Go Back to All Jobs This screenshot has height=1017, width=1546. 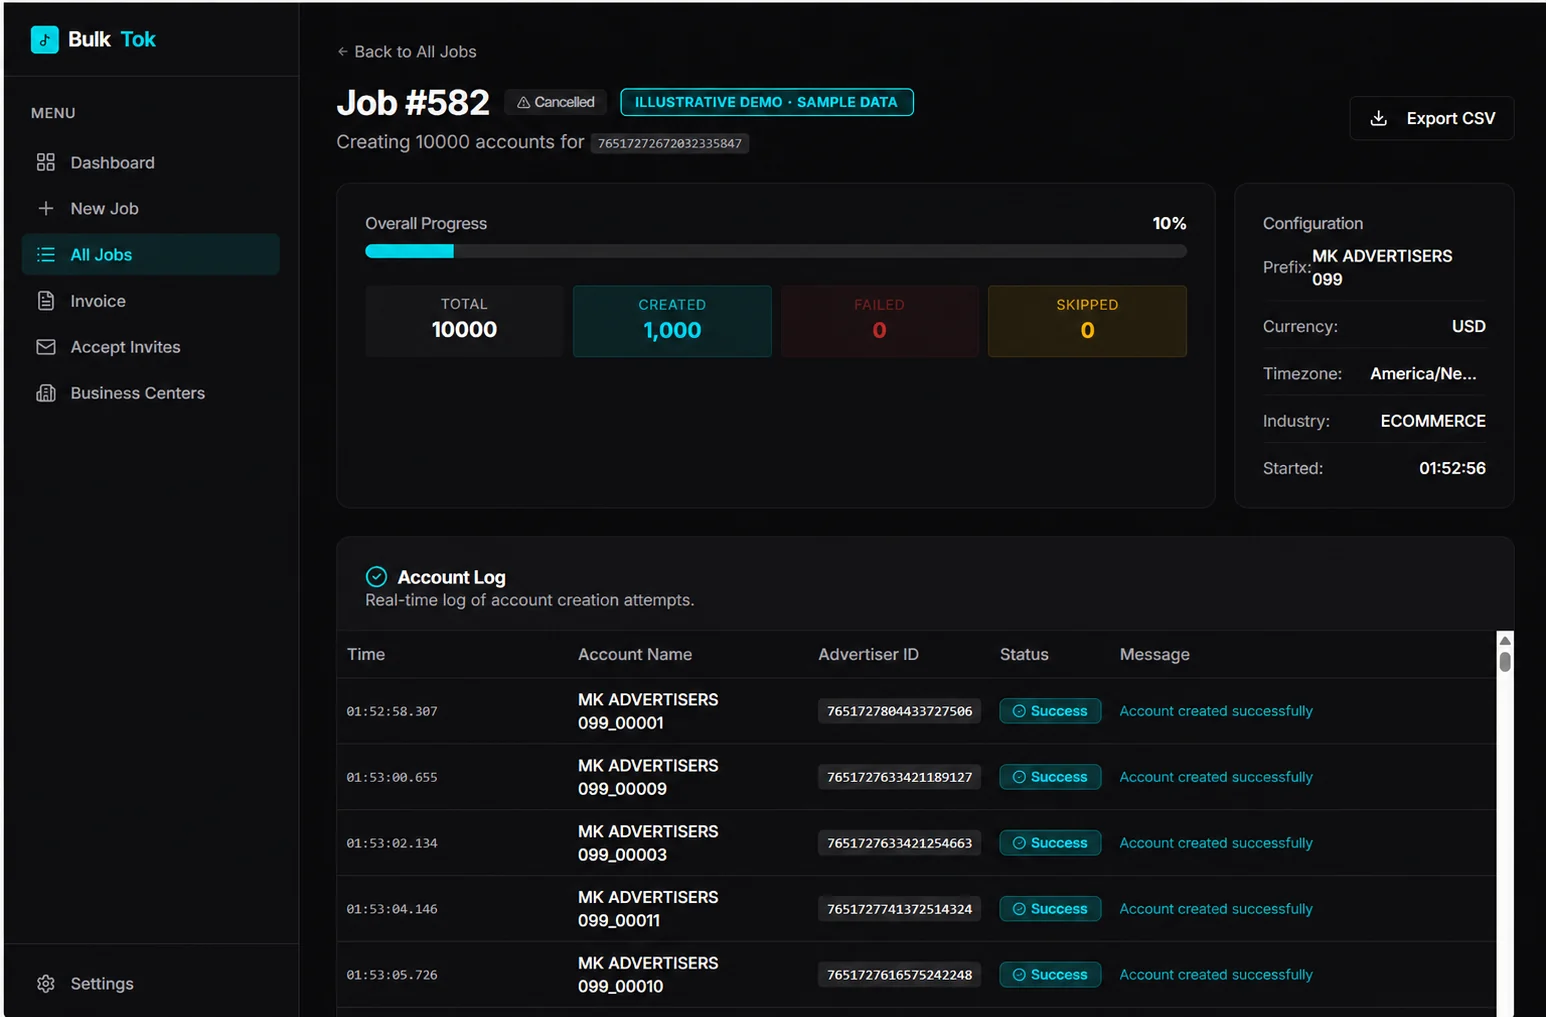406,51
